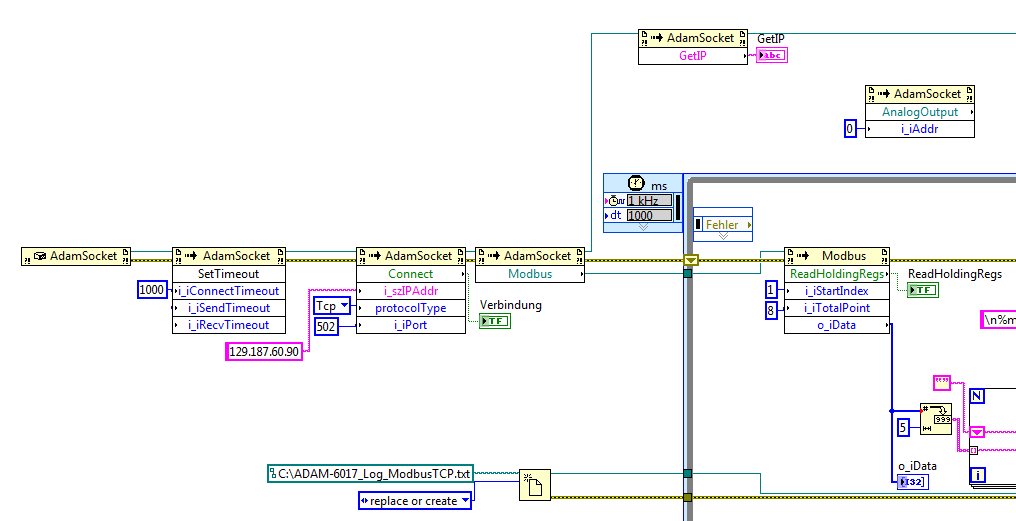Click the GetIP AdamSocket node header
Screen dimensions: 1016x521
pos(693,38)
